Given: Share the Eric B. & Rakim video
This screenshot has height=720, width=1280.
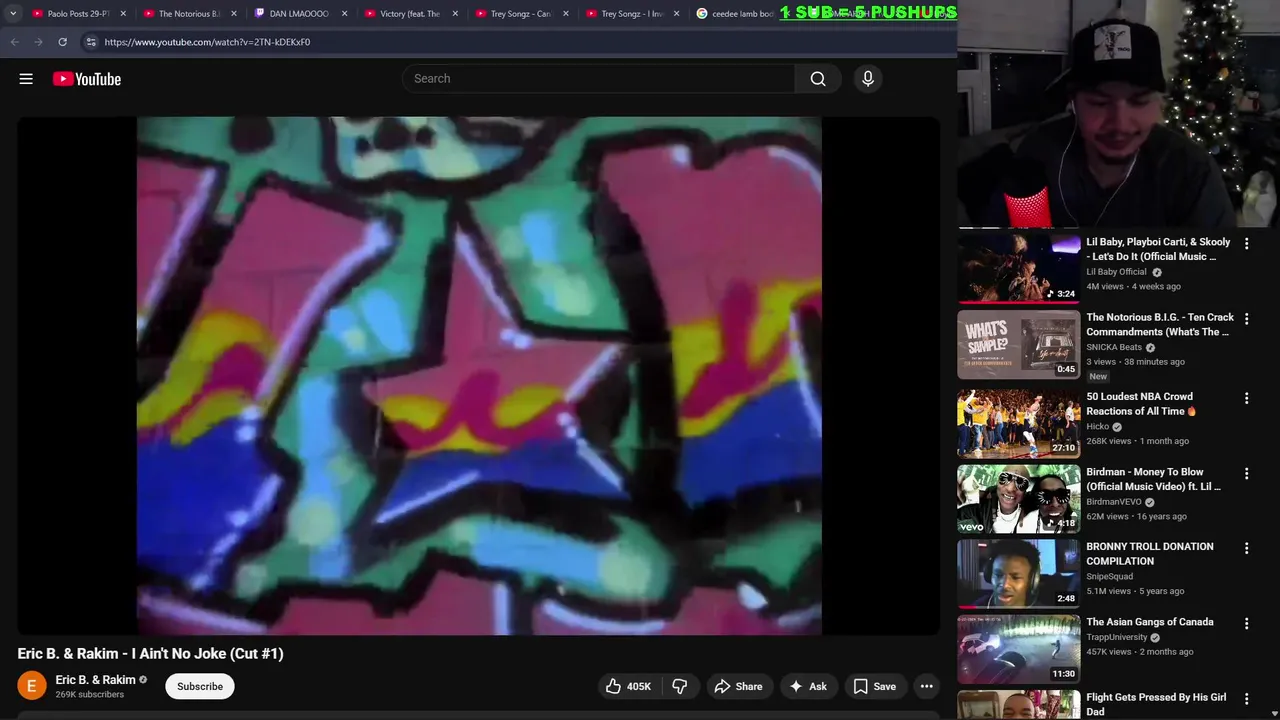Looking at the screenshot, I should [738, 686].
